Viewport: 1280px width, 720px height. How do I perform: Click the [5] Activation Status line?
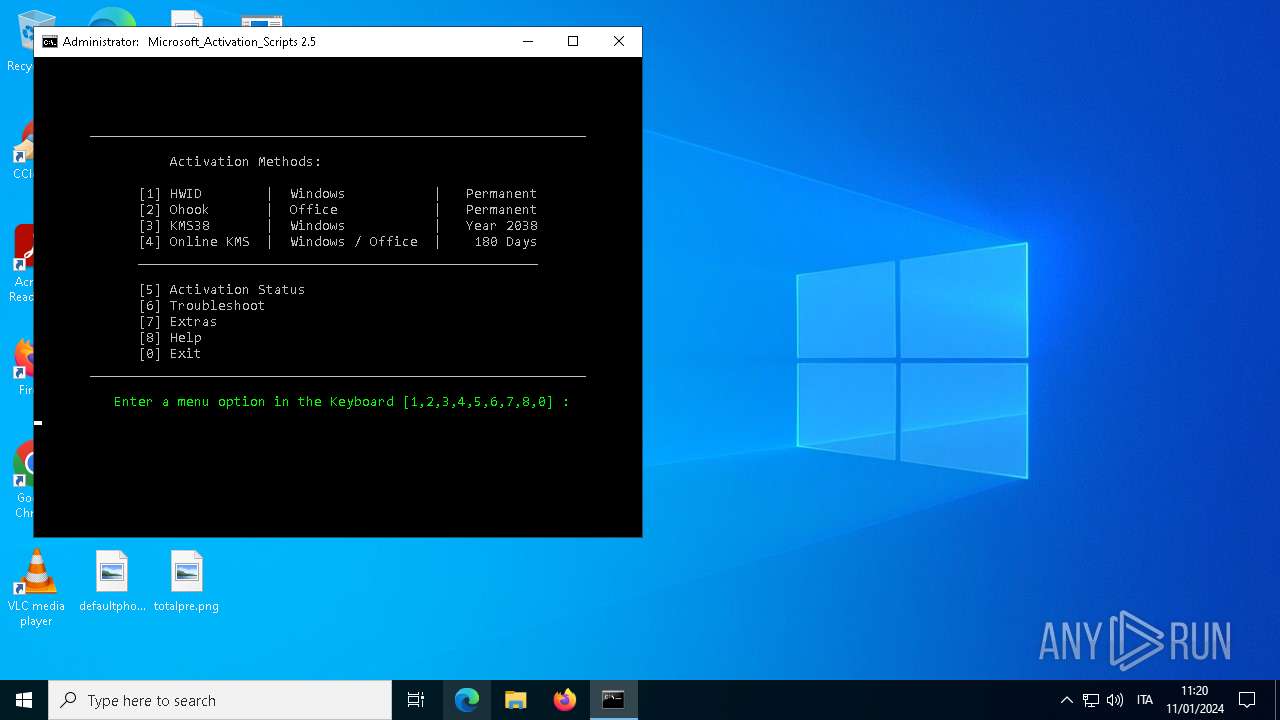pyautogui.click(x=222, y=290)
